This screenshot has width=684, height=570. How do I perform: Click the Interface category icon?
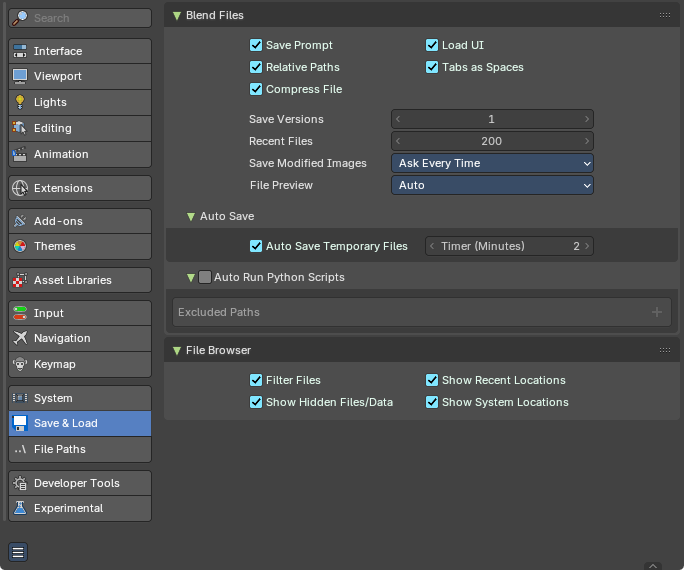[x=20, y=51]
